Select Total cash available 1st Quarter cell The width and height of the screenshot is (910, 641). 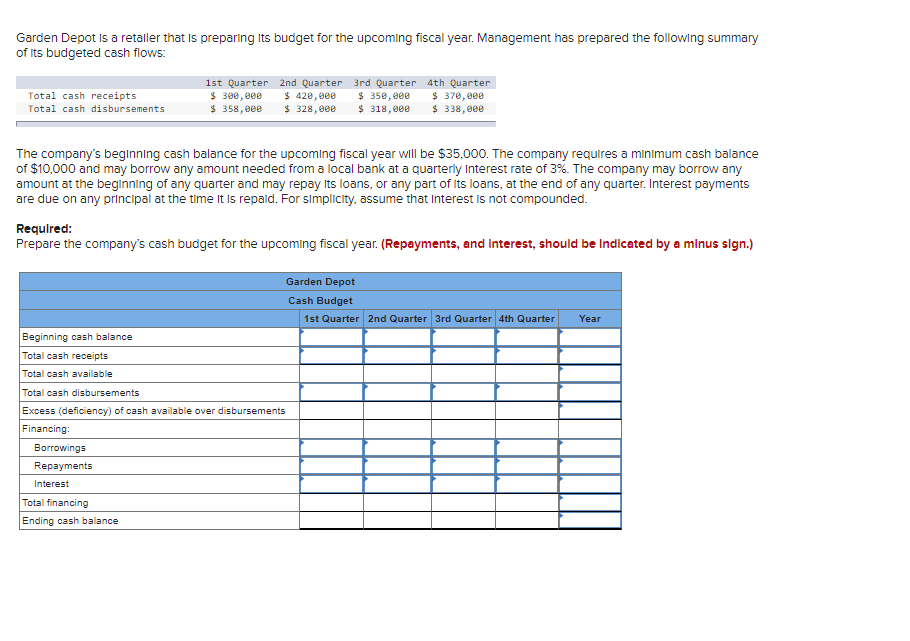coord(331,373)
